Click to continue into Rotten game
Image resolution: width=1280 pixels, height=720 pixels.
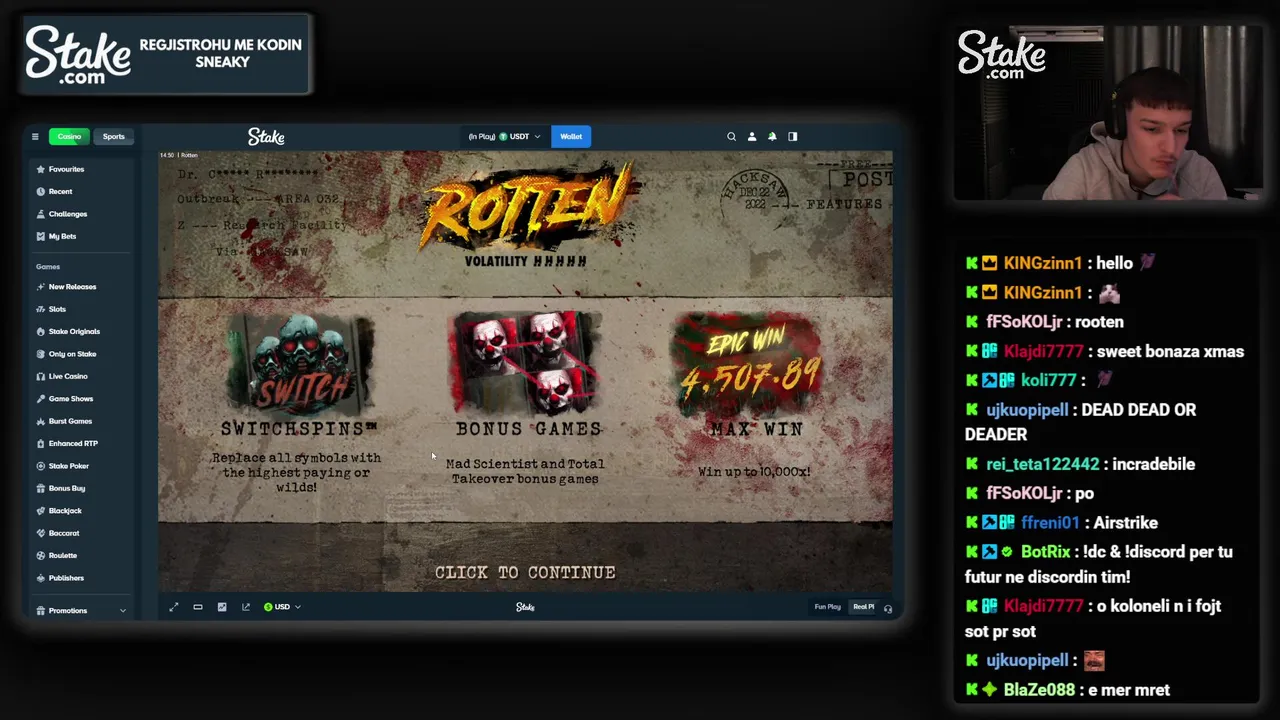[x=525, y=572]
